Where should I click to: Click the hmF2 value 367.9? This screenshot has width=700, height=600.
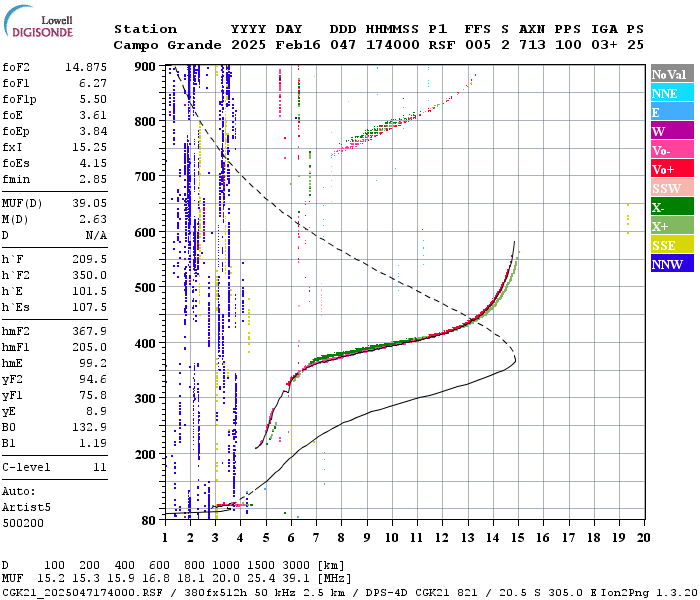pos(89,331)
